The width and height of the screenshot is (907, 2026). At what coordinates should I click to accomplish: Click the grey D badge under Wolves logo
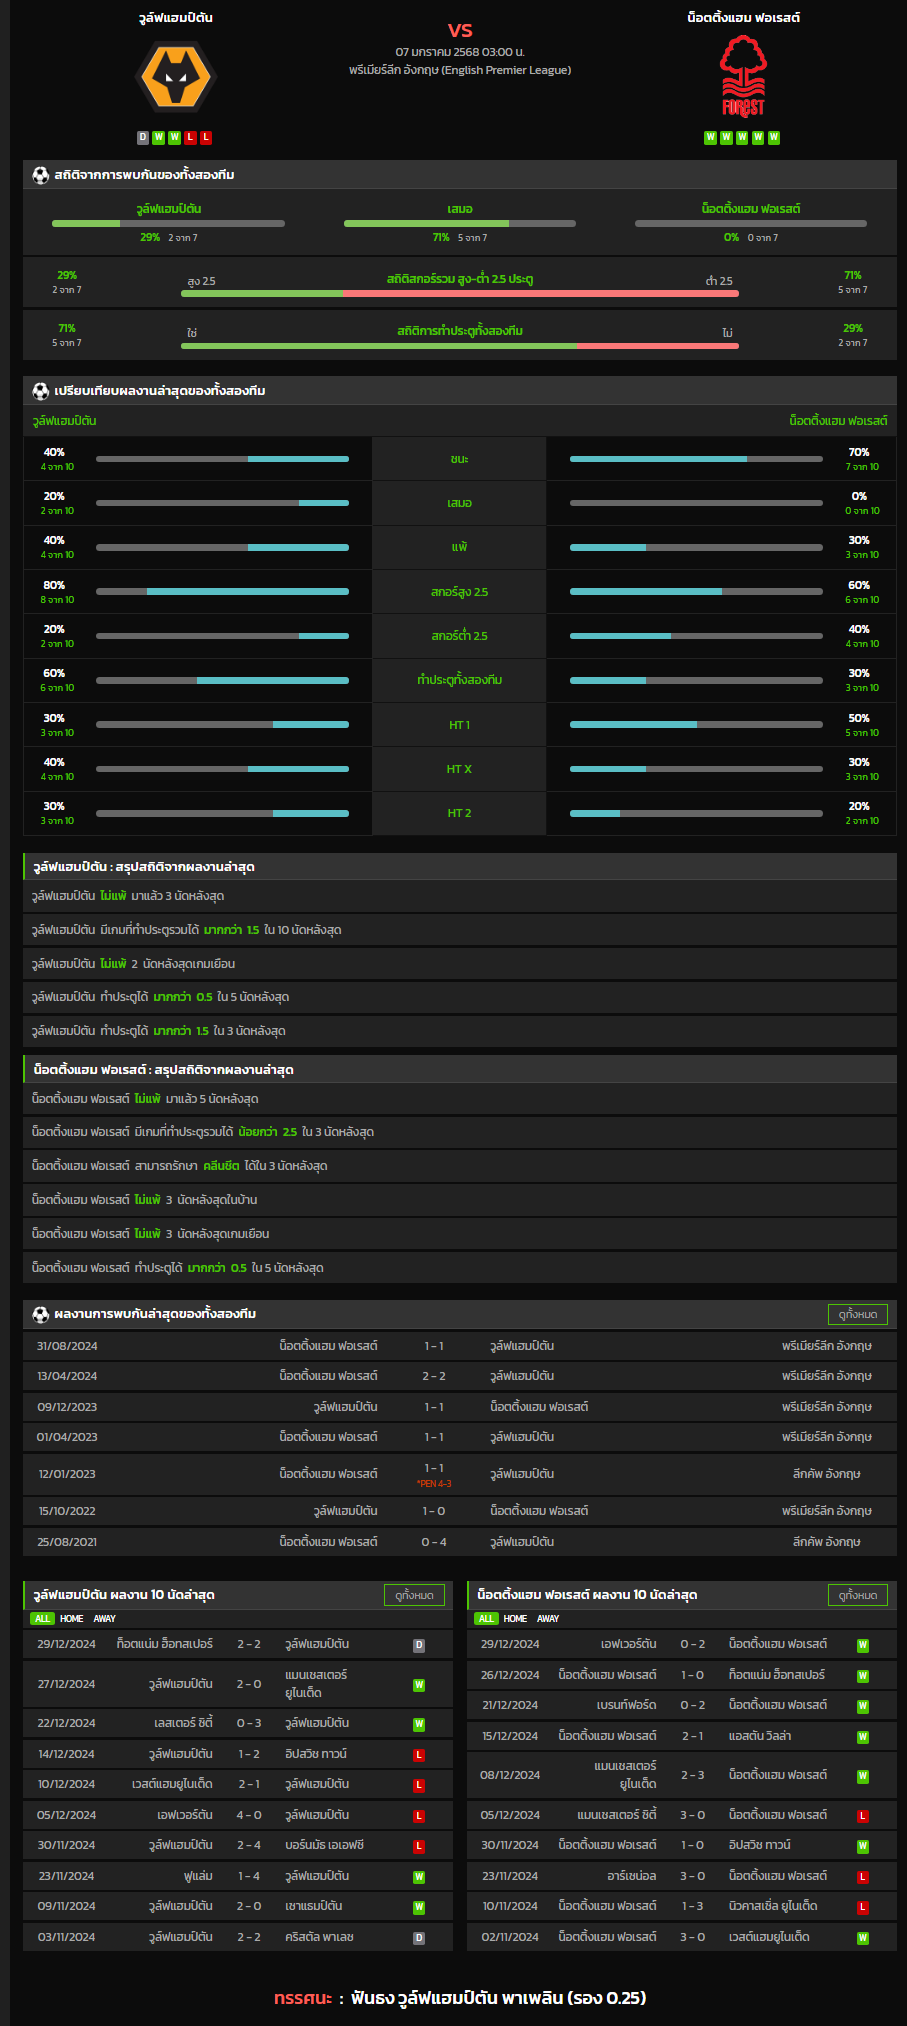click(143, 138)
